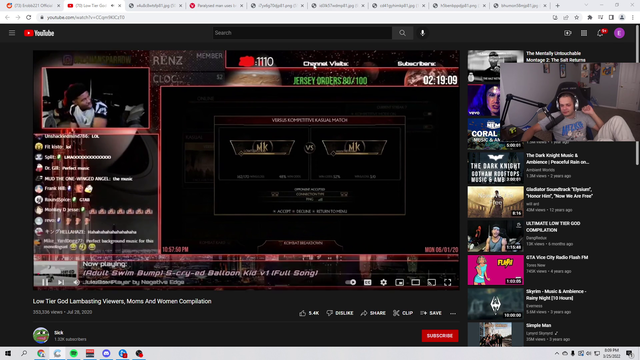
Task: Open the Save to playlist option
Action: (x=431, y=313)
